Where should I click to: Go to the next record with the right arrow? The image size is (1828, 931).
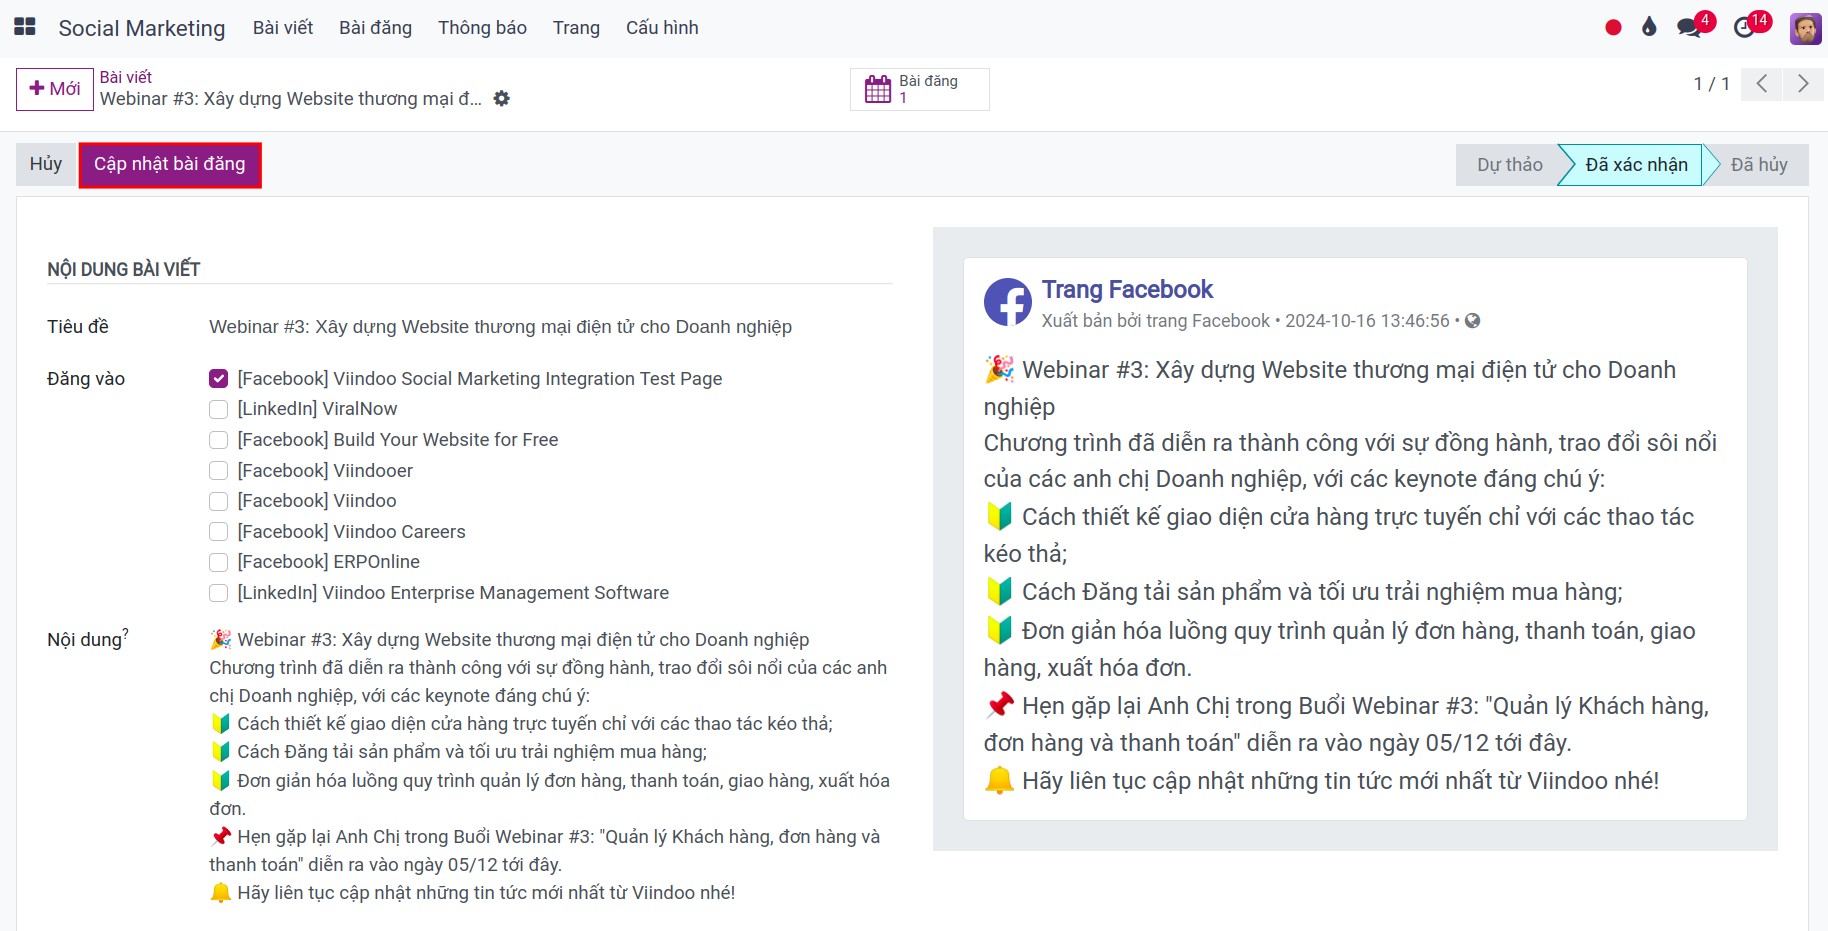pyautogui.click(x=1803, y=84)
